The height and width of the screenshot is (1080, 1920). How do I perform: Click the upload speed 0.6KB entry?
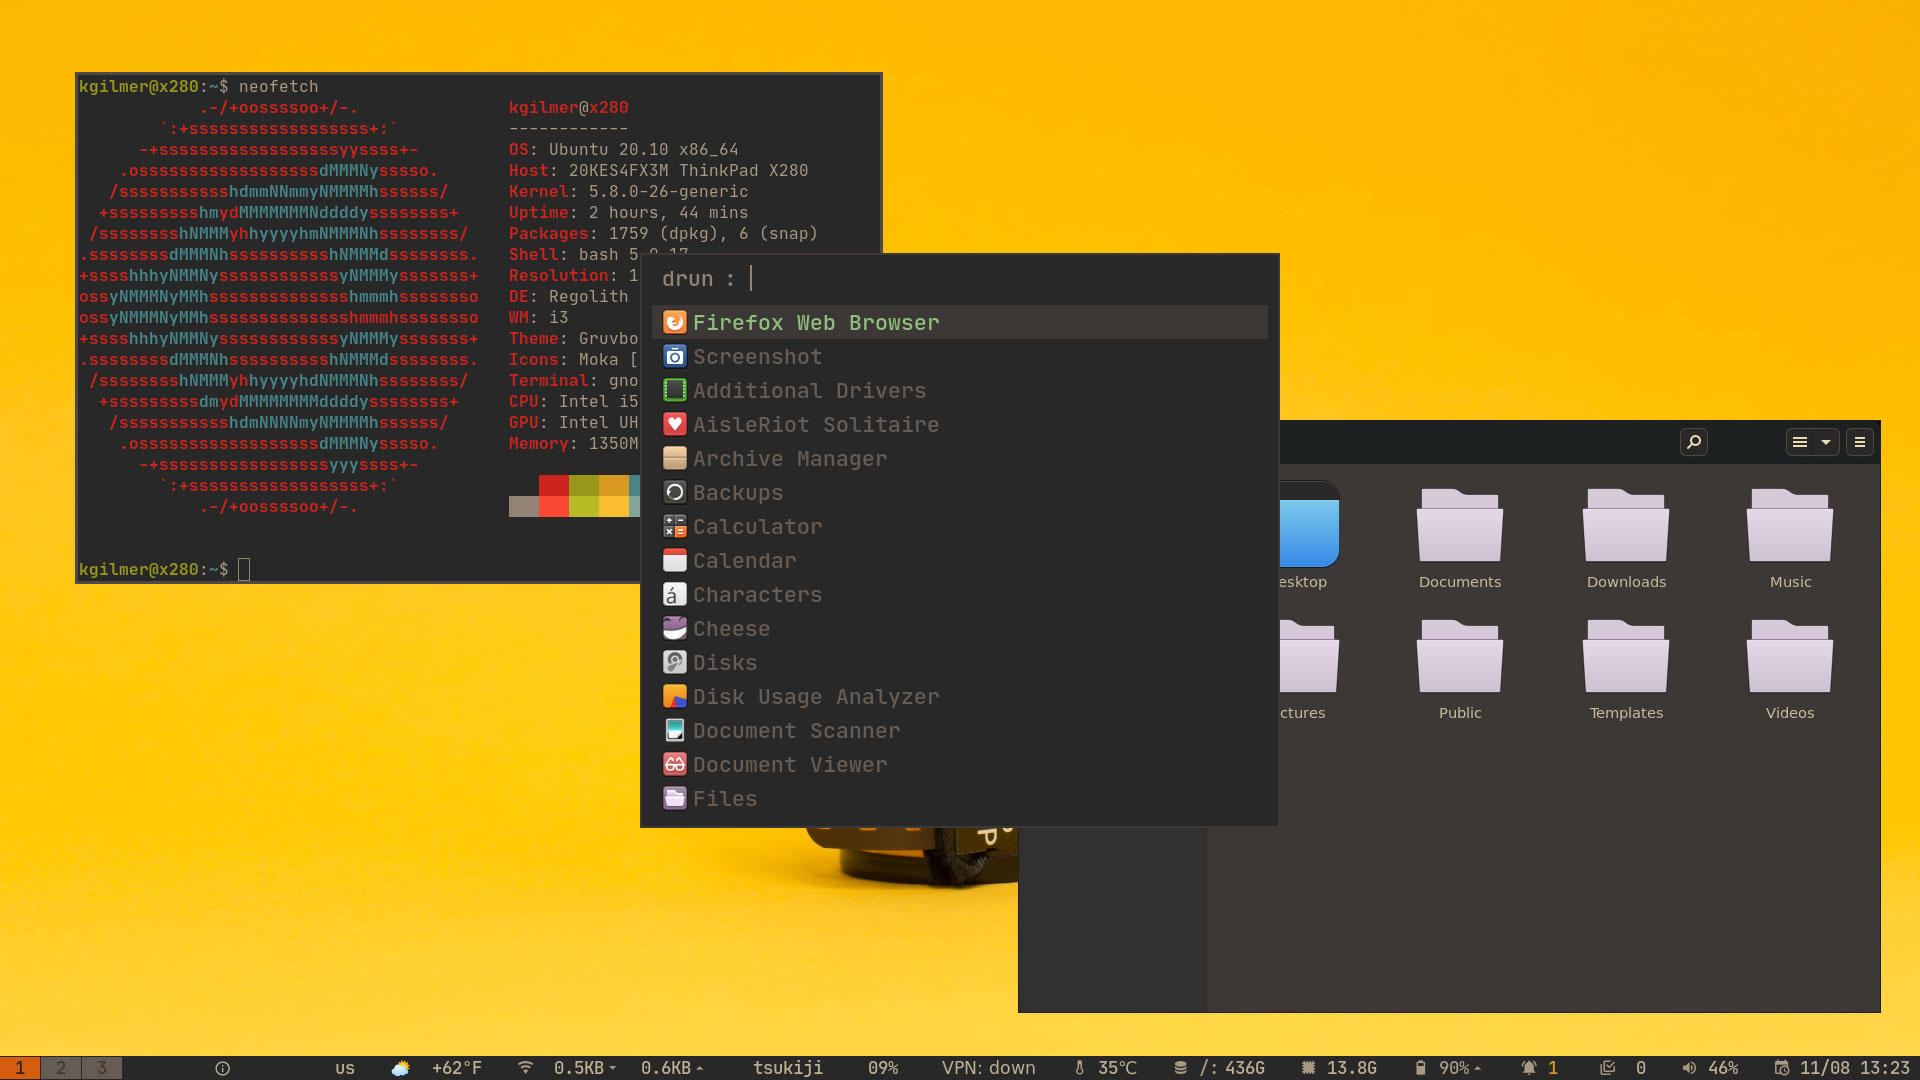672,1068
